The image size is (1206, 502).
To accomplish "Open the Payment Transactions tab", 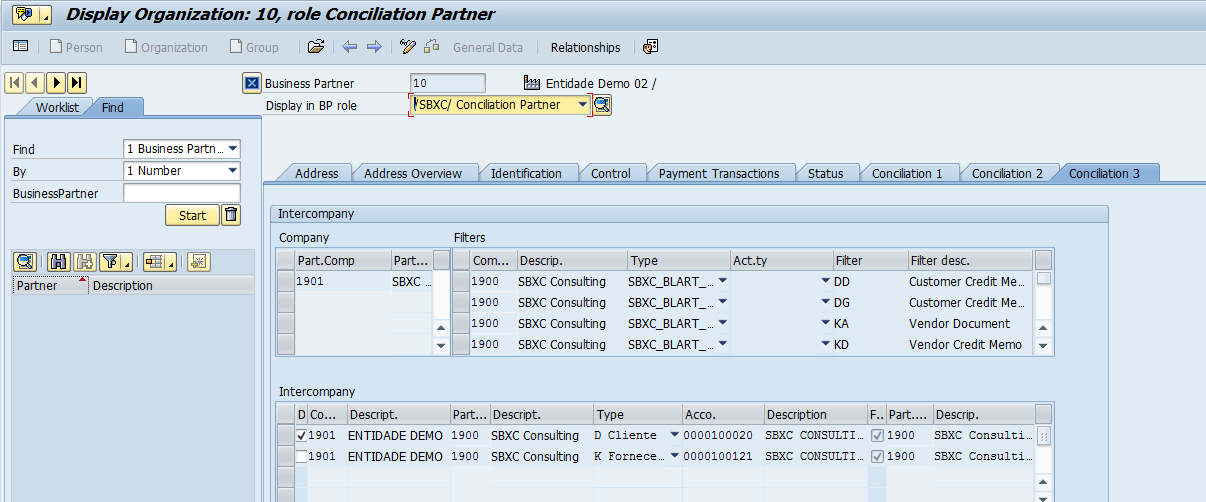I will coord(718,173).
